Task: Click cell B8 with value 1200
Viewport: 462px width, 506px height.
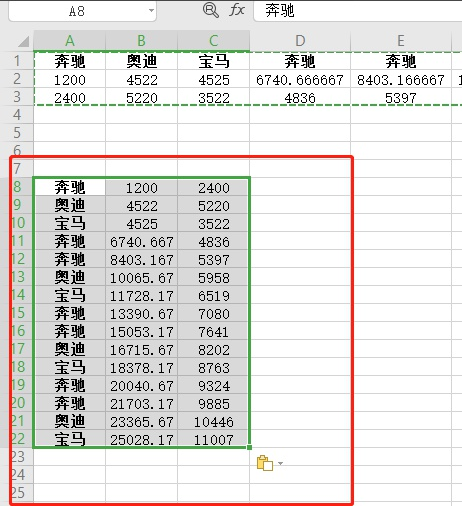Action: (x=141, y=187)
